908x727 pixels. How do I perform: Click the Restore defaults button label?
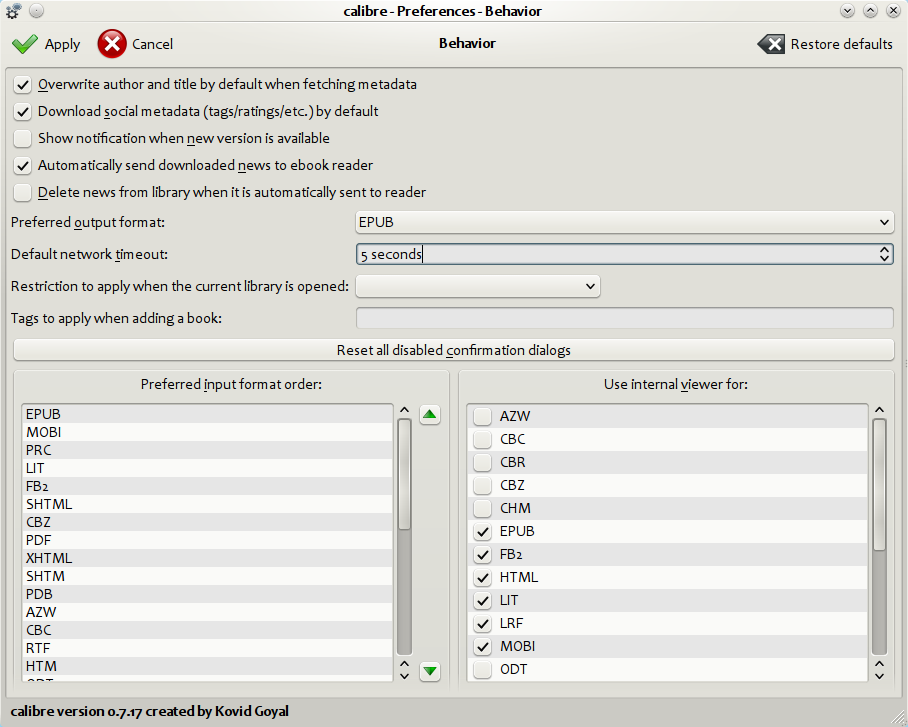coord(841,44)
